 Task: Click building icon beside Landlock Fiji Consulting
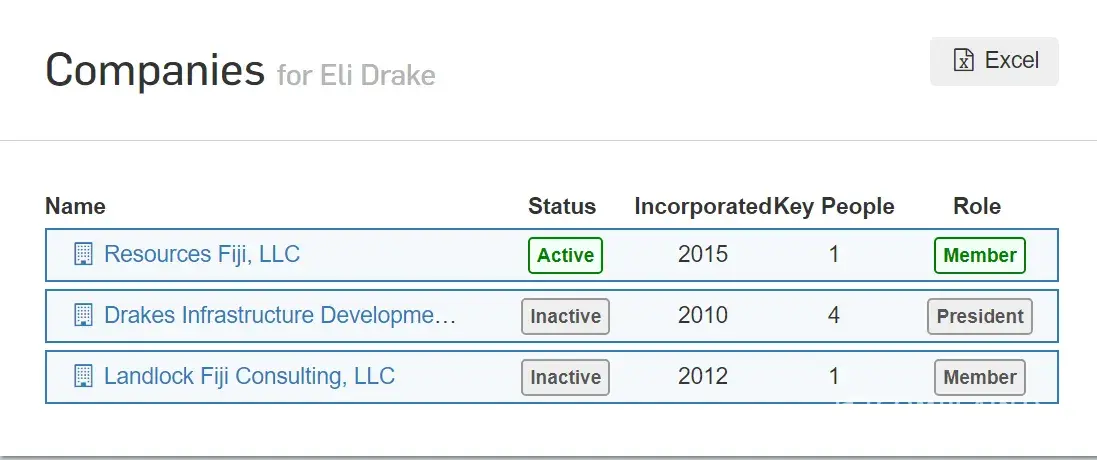pyautogui.click(x=84, y=377)
